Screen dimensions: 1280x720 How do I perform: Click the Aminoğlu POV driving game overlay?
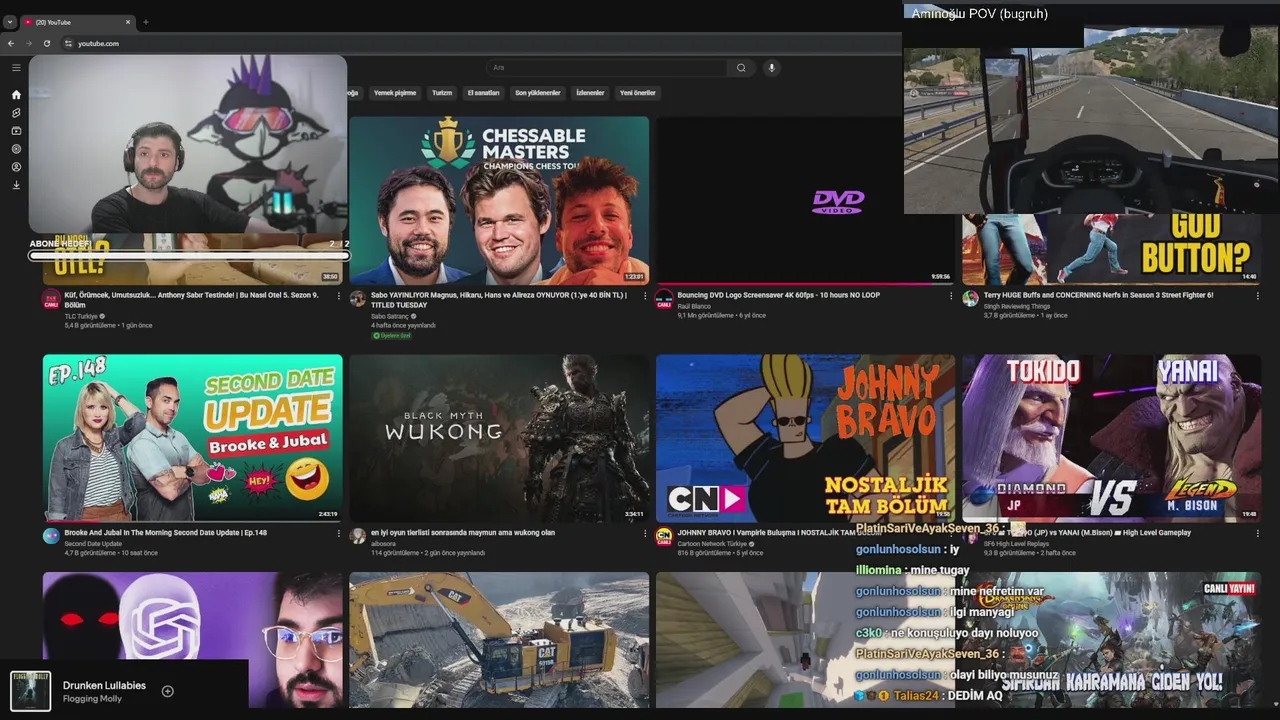1091,109
